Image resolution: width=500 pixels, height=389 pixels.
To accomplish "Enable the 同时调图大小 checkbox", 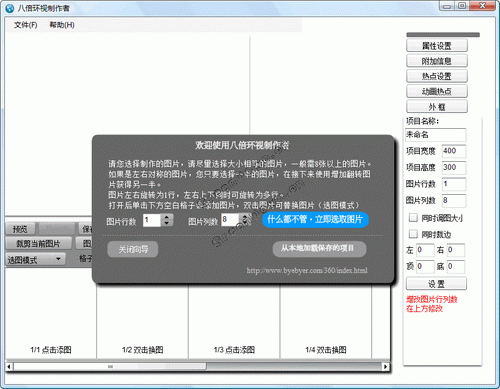I will 413,218.
